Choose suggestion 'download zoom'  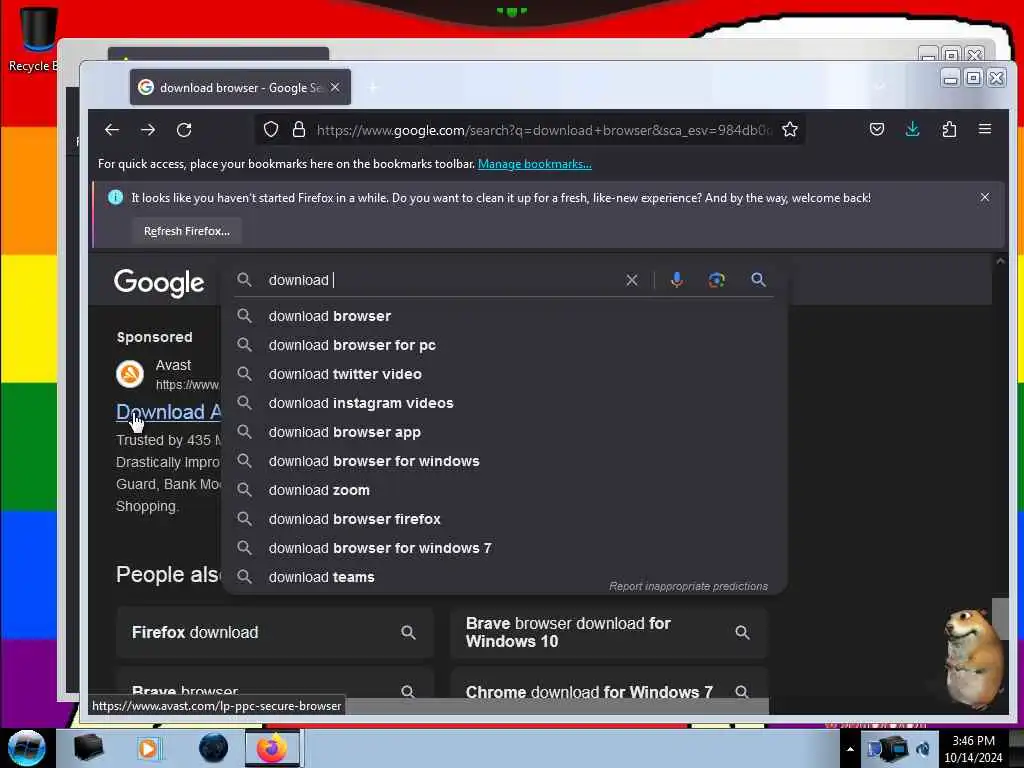[x=504, y=490]
